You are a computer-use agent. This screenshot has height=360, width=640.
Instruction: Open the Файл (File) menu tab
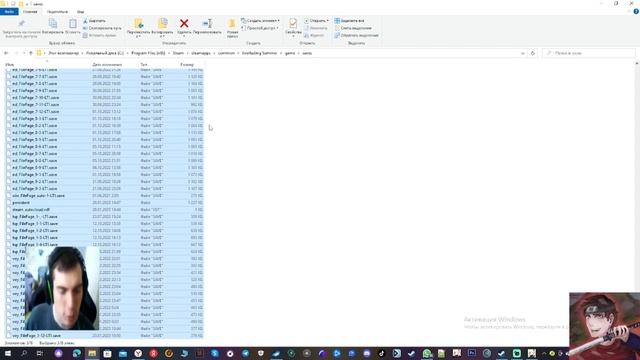point(9,12)
